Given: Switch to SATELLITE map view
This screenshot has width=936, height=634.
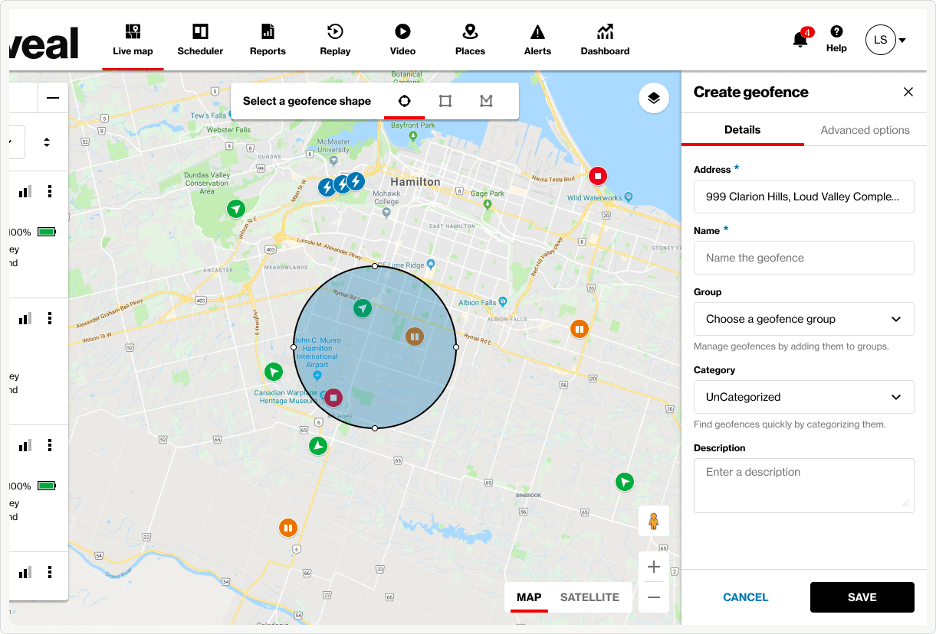Looking at the screenshot, I should point(589,597).
